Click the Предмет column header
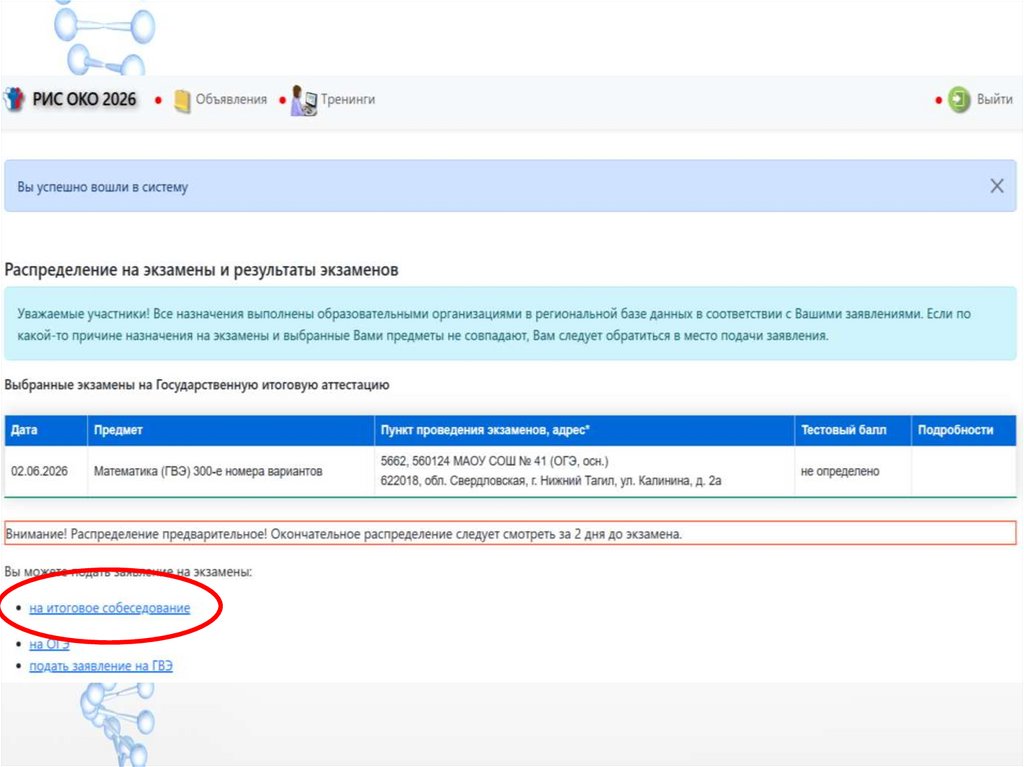Viewport: 1024px width, 767px height. pos(231,430)
